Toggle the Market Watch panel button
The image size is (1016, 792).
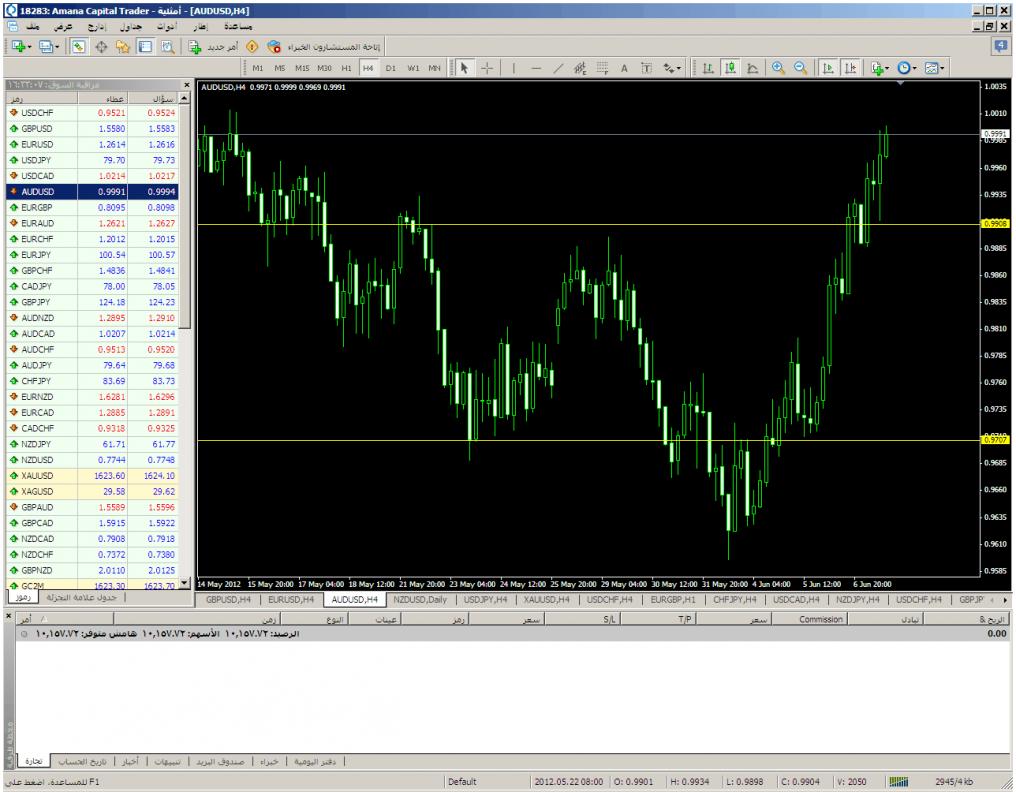pyautogui.click(x=79, y=47)
